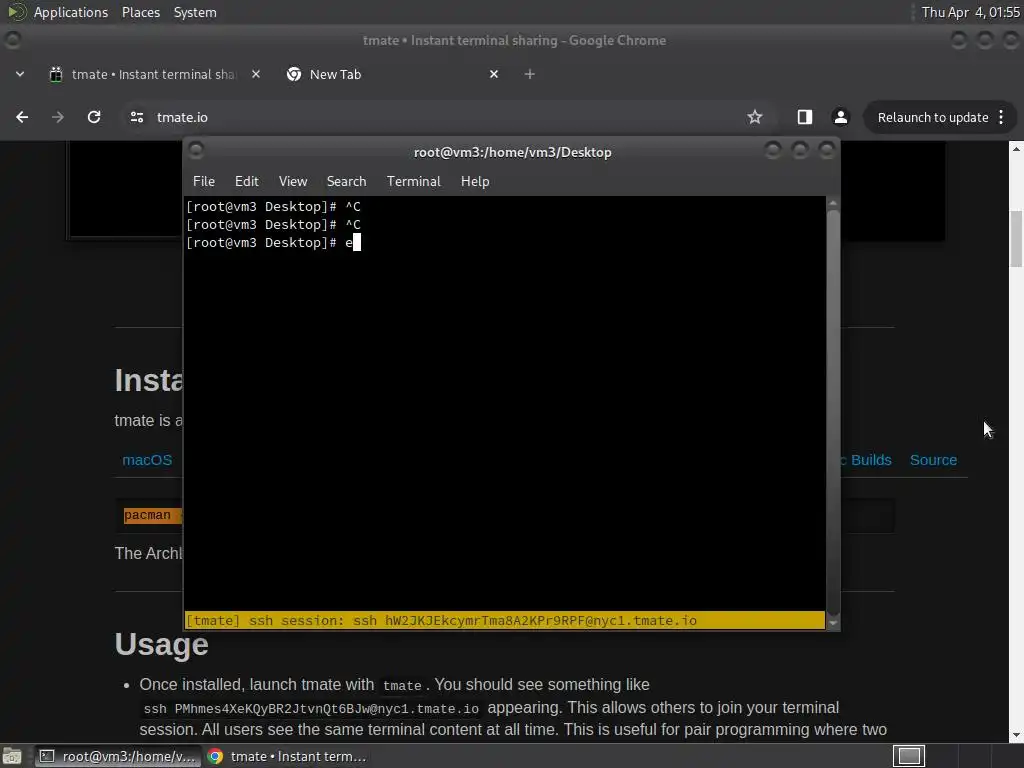
Task: Click the terminal command prompt line
Action: click(505, 243)
